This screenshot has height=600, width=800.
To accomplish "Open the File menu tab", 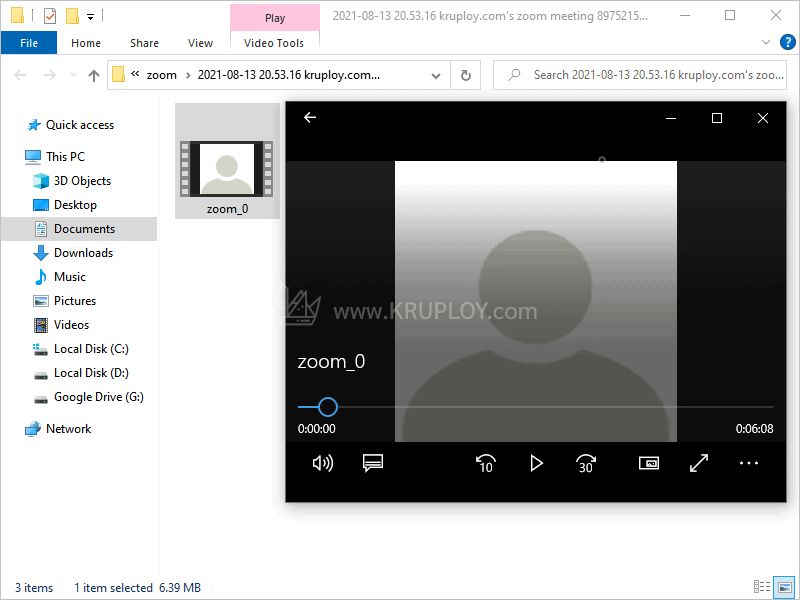I will tap(29, 43).
